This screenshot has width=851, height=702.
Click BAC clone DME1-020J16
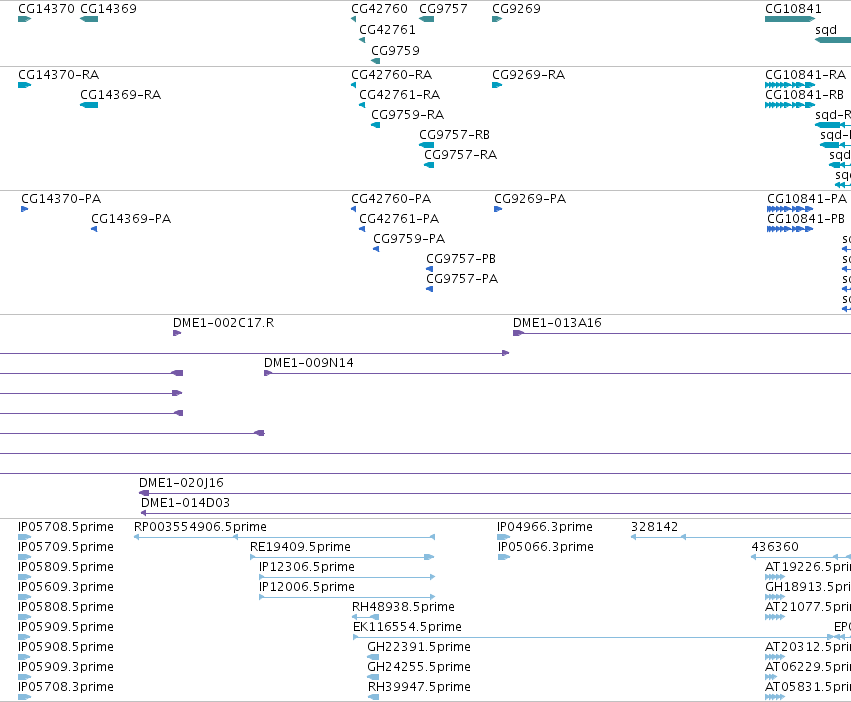(x=181, y=483)
